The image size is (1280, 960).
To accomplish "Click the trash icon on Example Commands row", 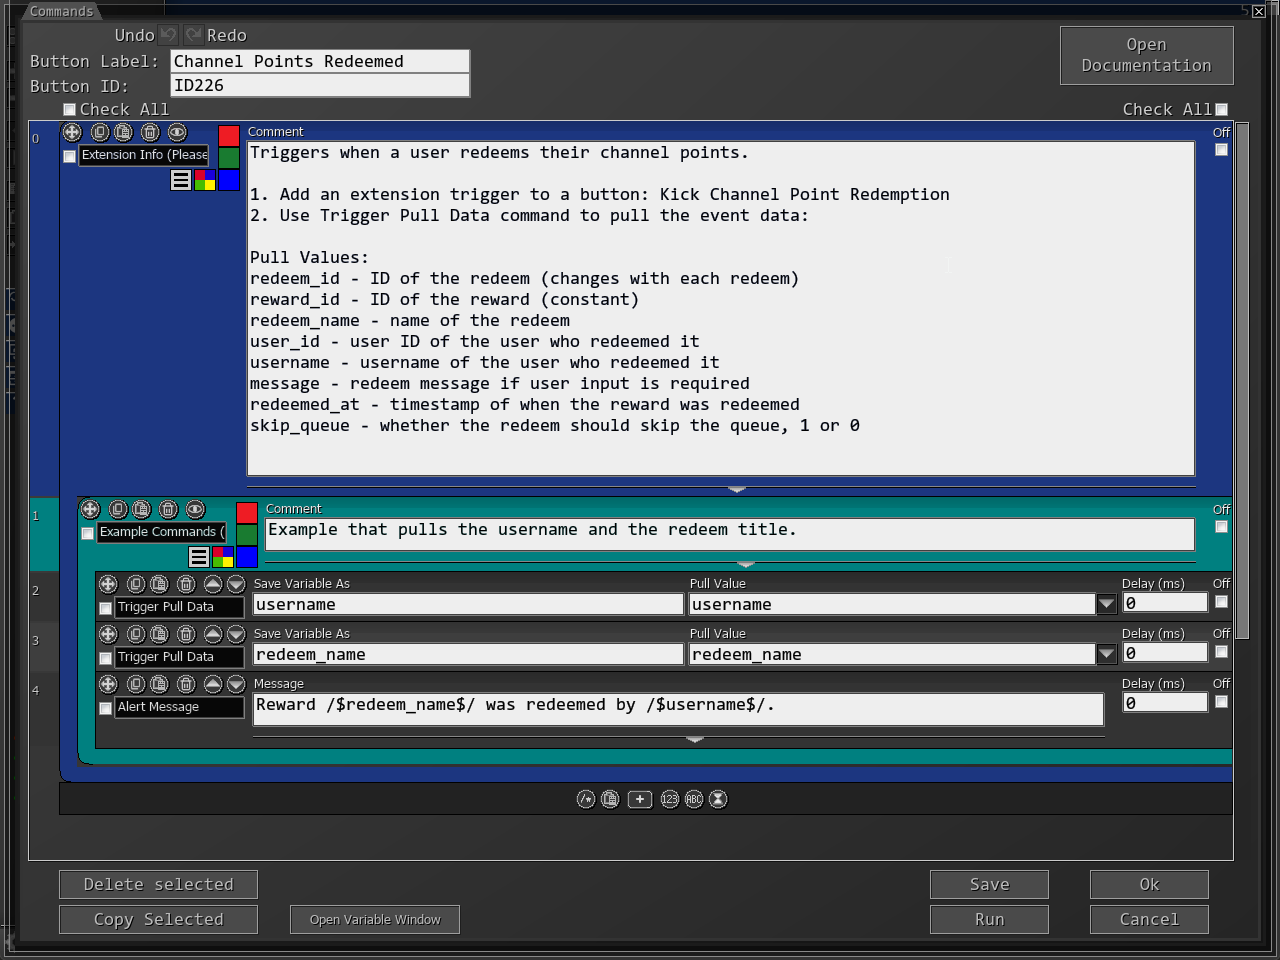I will click(x=168, y=509).
